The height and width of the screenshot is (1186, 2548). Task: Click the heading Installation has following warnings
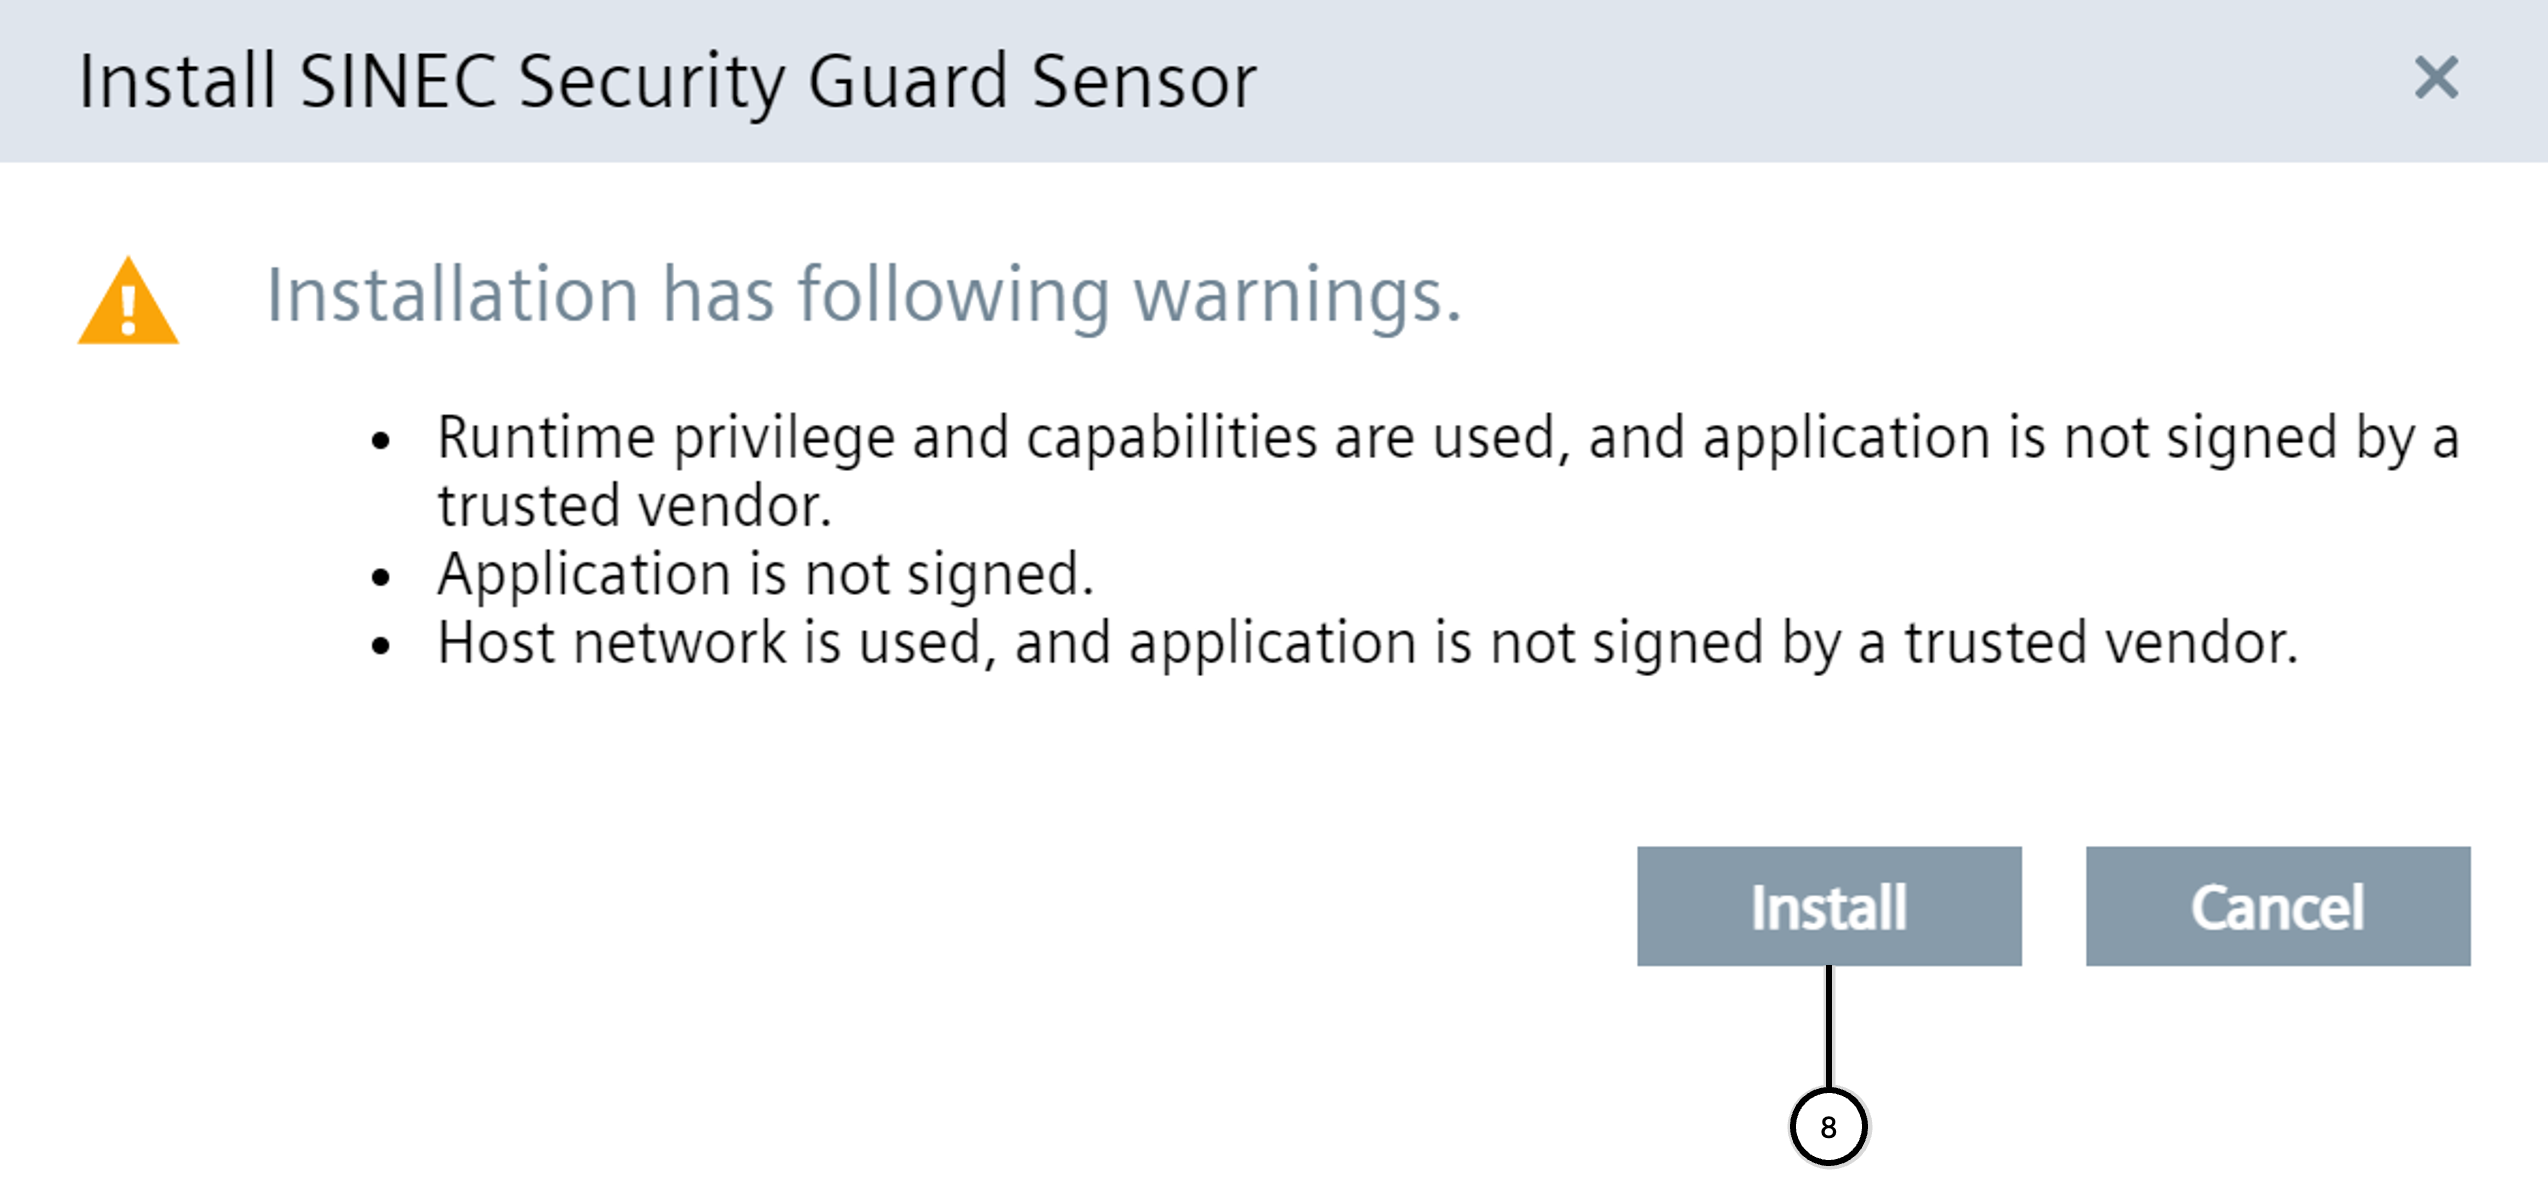coord(863,296)
